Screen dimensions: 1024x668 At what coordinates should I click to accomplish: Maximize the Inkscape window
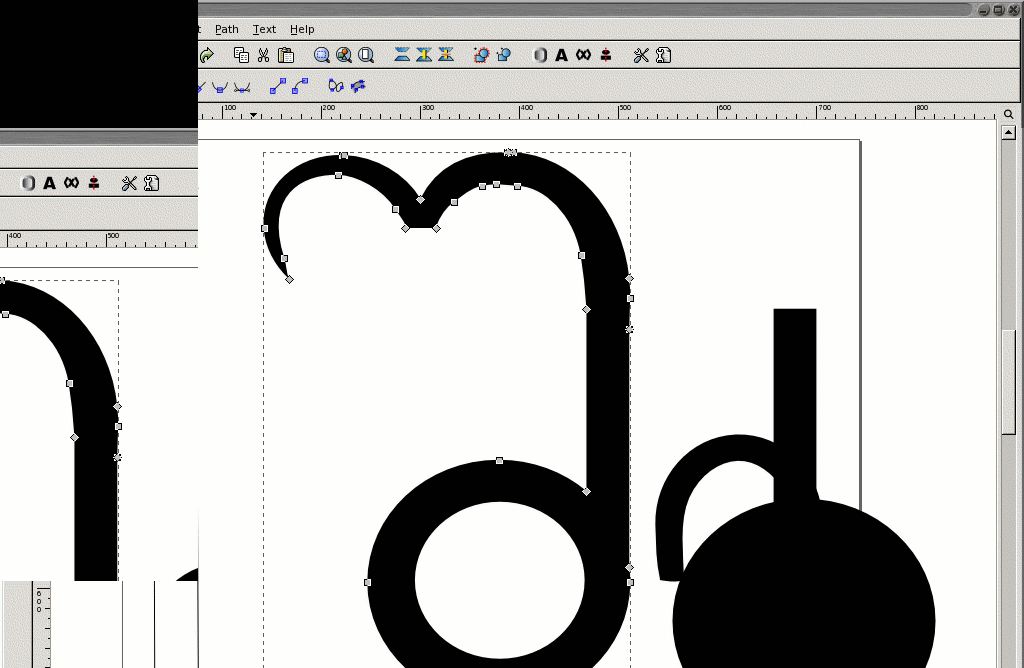coord(999,10)
